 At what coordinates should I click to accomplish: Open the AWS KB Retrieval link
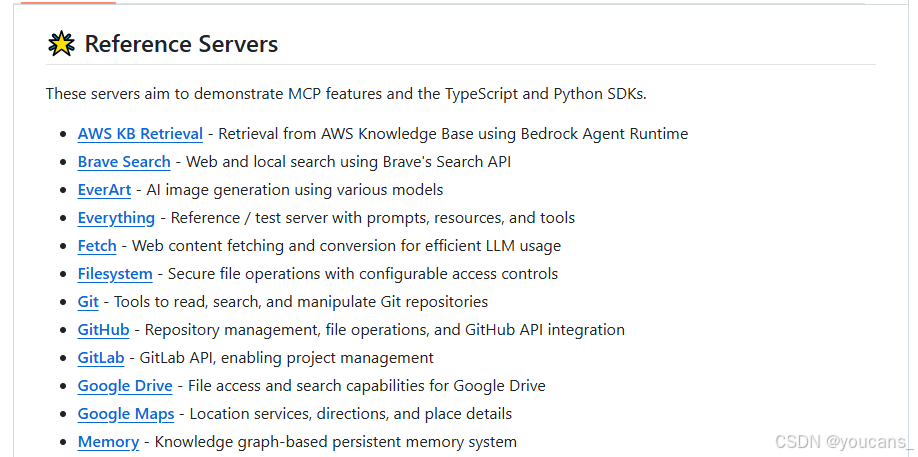pyautogui.click(x=140, y=134)
